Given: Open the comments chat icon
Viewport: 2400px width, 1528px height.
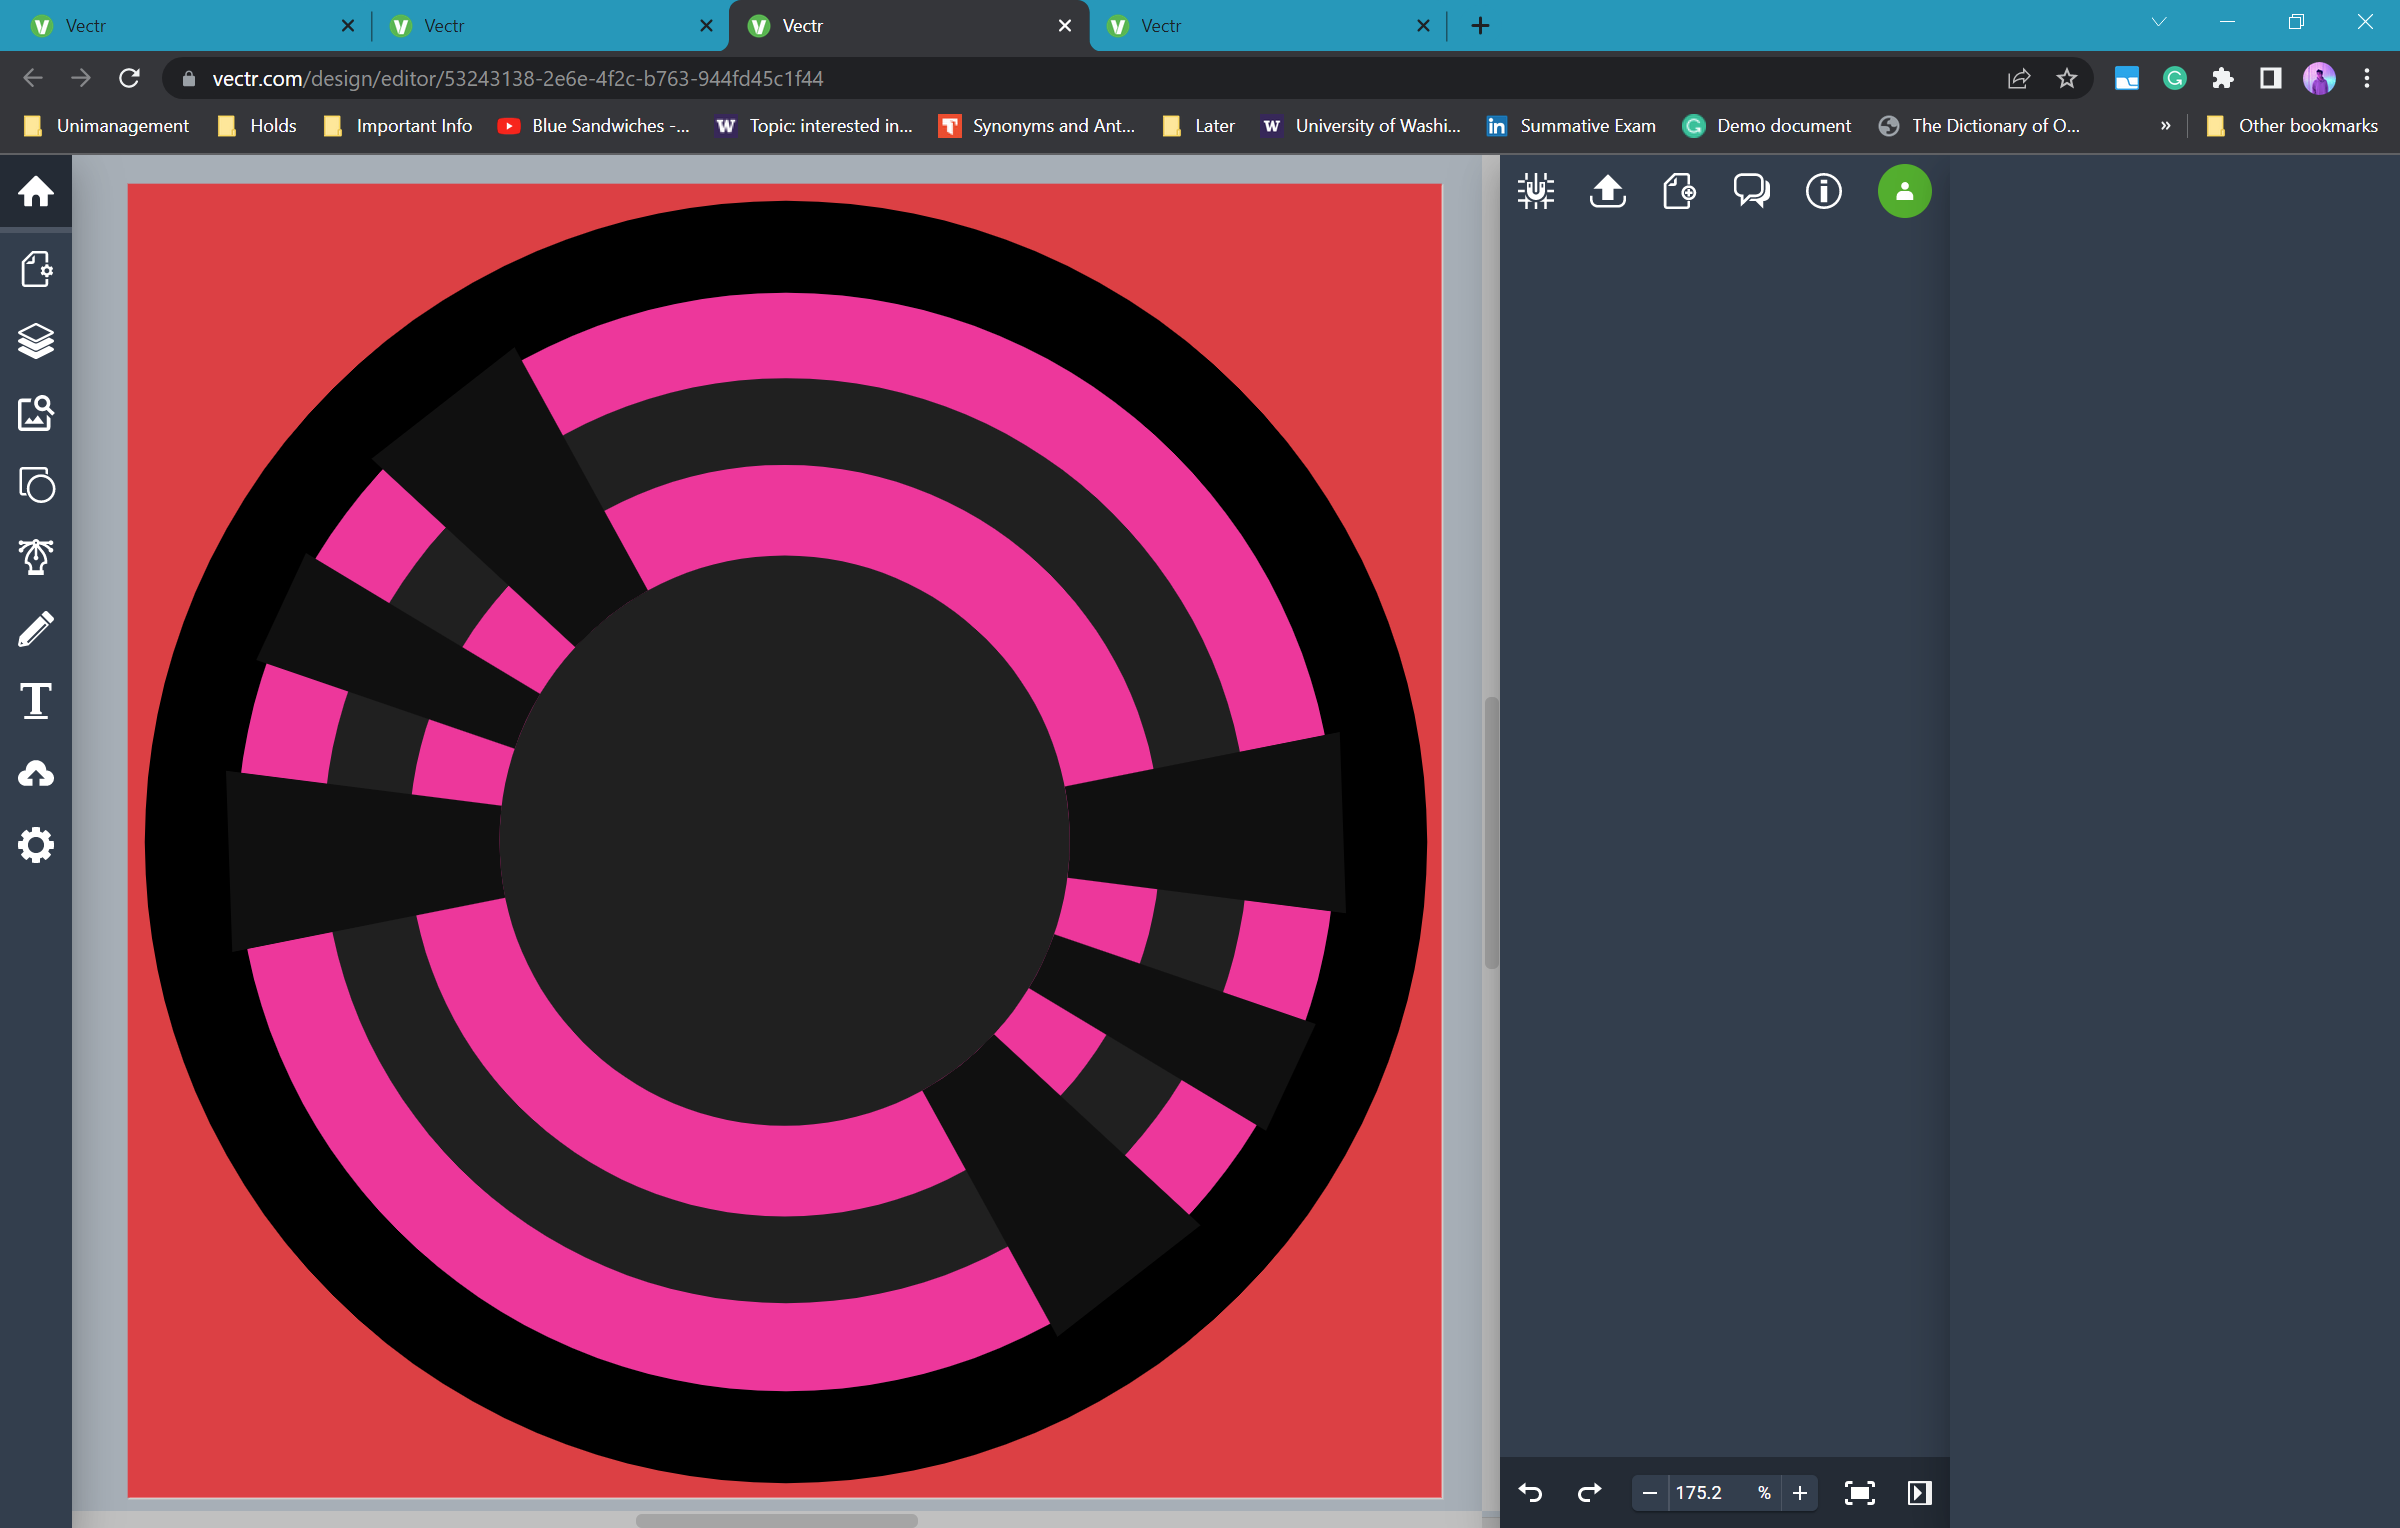Looking at the screenshot, I should tap(1751, 191).
